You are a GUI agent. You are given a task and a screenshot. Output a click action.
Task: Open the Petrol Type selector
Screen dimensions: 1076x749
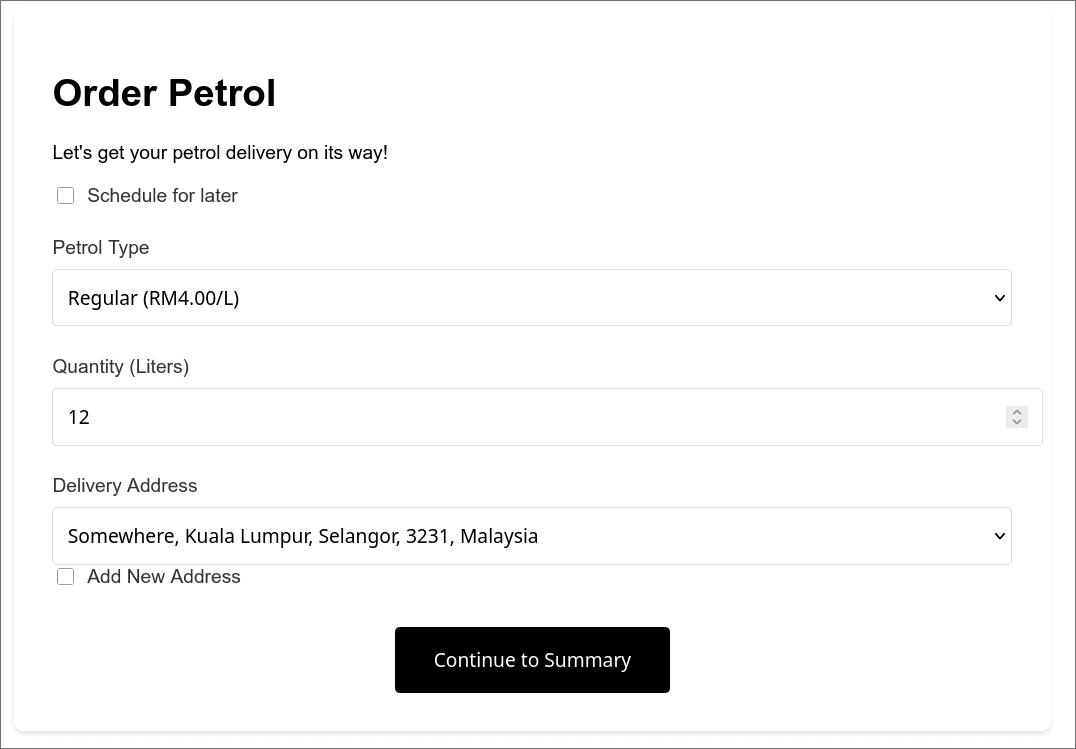532,297
